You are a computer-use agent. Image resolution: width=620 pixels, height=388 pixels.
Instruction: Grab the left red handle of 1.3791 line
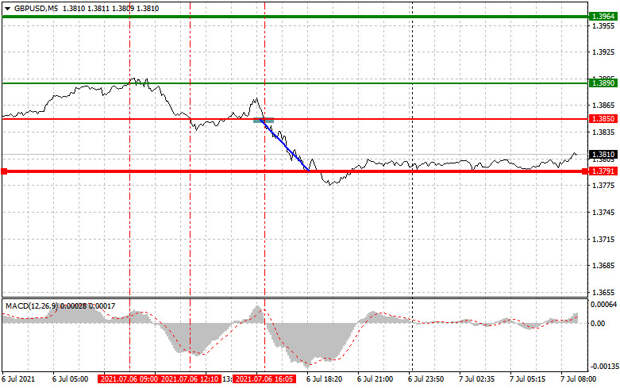pos(4,171)
